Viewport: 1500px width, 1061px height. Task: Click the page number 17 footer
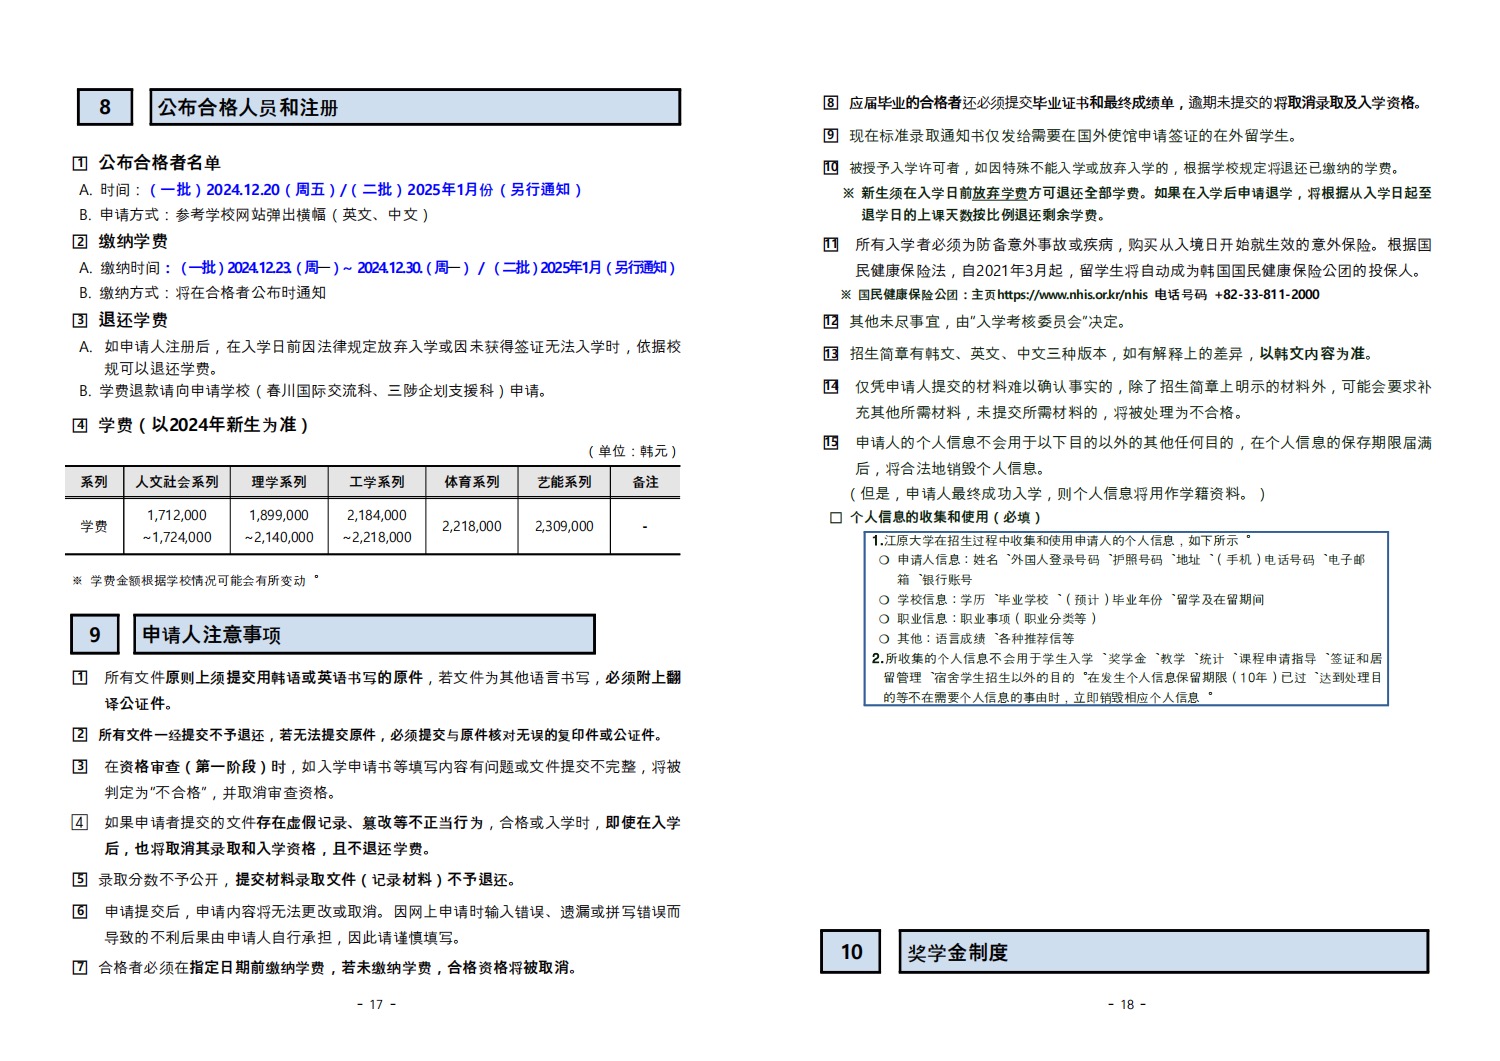point(376,1004)
